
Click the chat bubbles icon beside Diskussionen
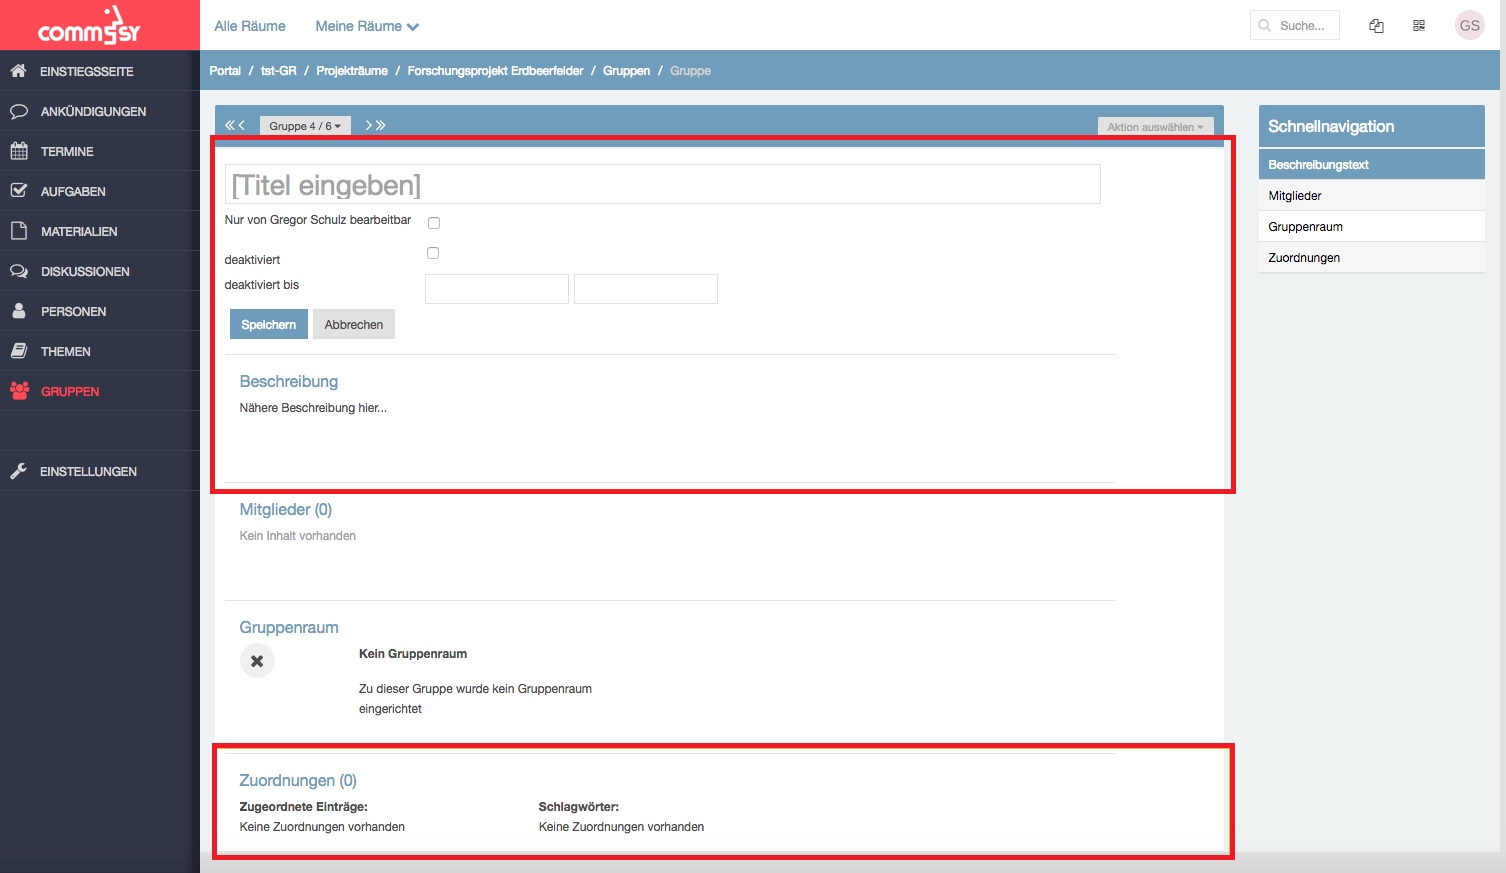tap(18, 271)
